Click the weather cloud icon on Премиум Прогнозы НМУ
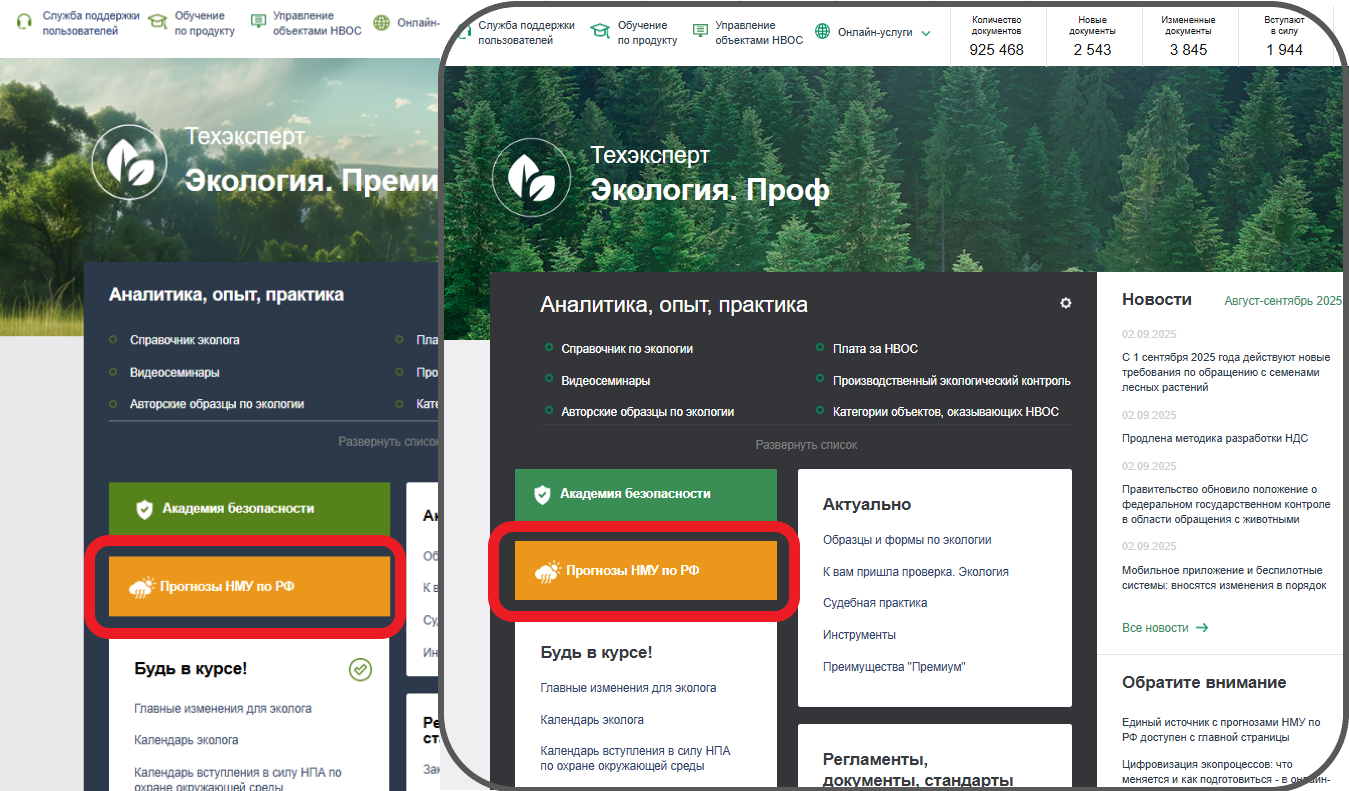 click(x=142, y=587)
